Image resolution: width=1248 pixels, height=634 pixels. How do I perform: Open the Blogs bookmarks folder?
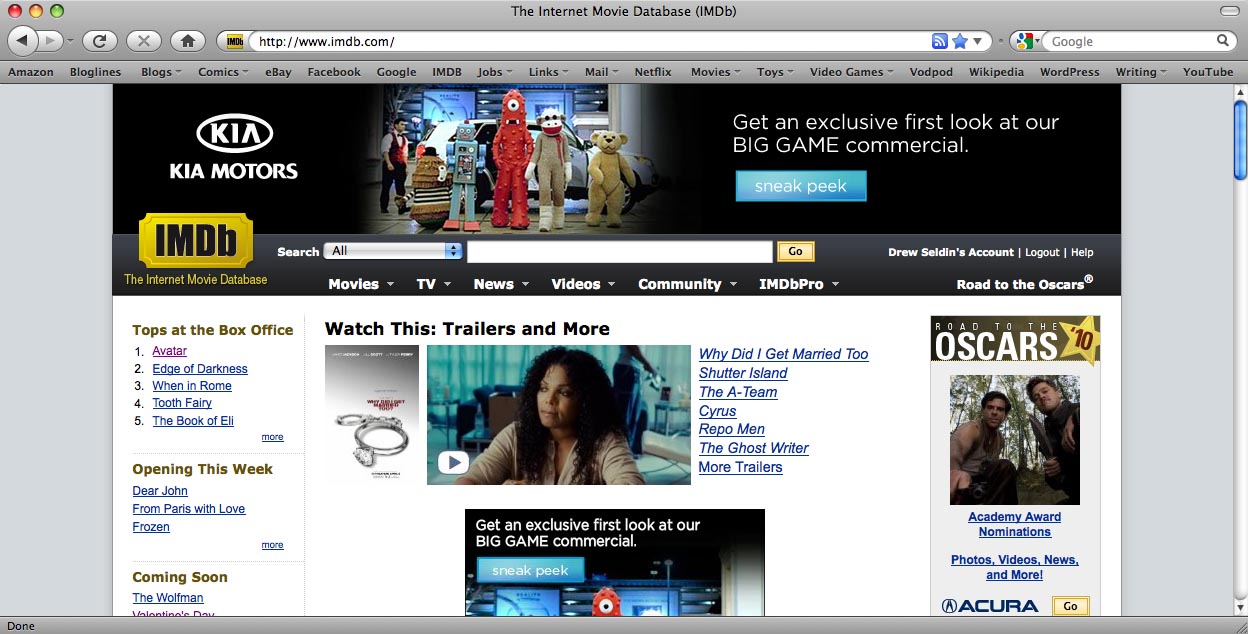161,72
